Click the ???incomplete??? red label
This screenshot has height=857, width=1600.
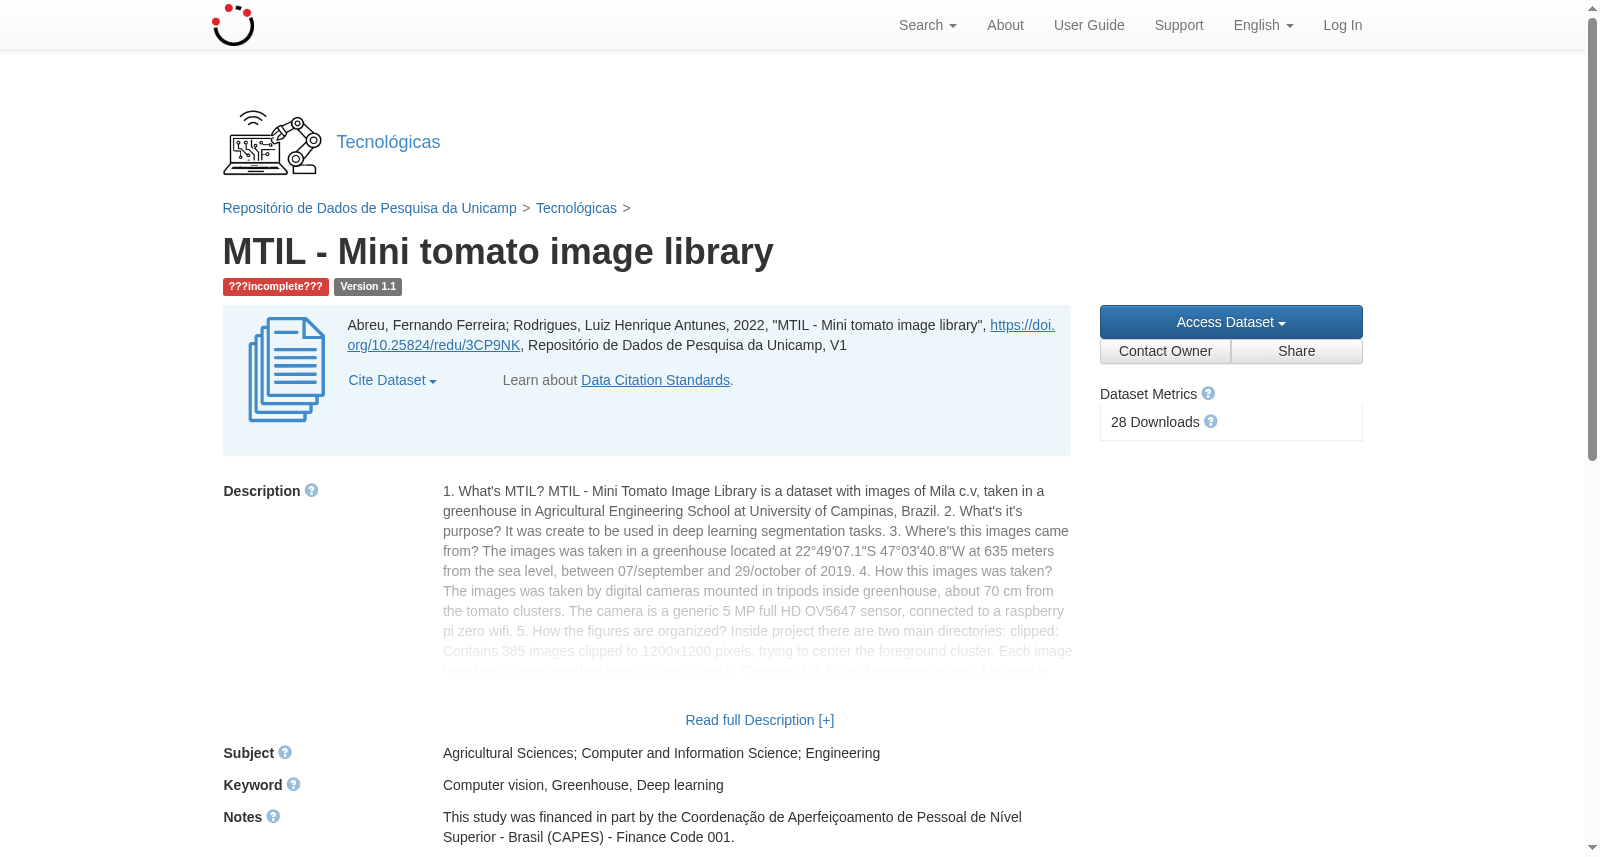click(275, 287)
